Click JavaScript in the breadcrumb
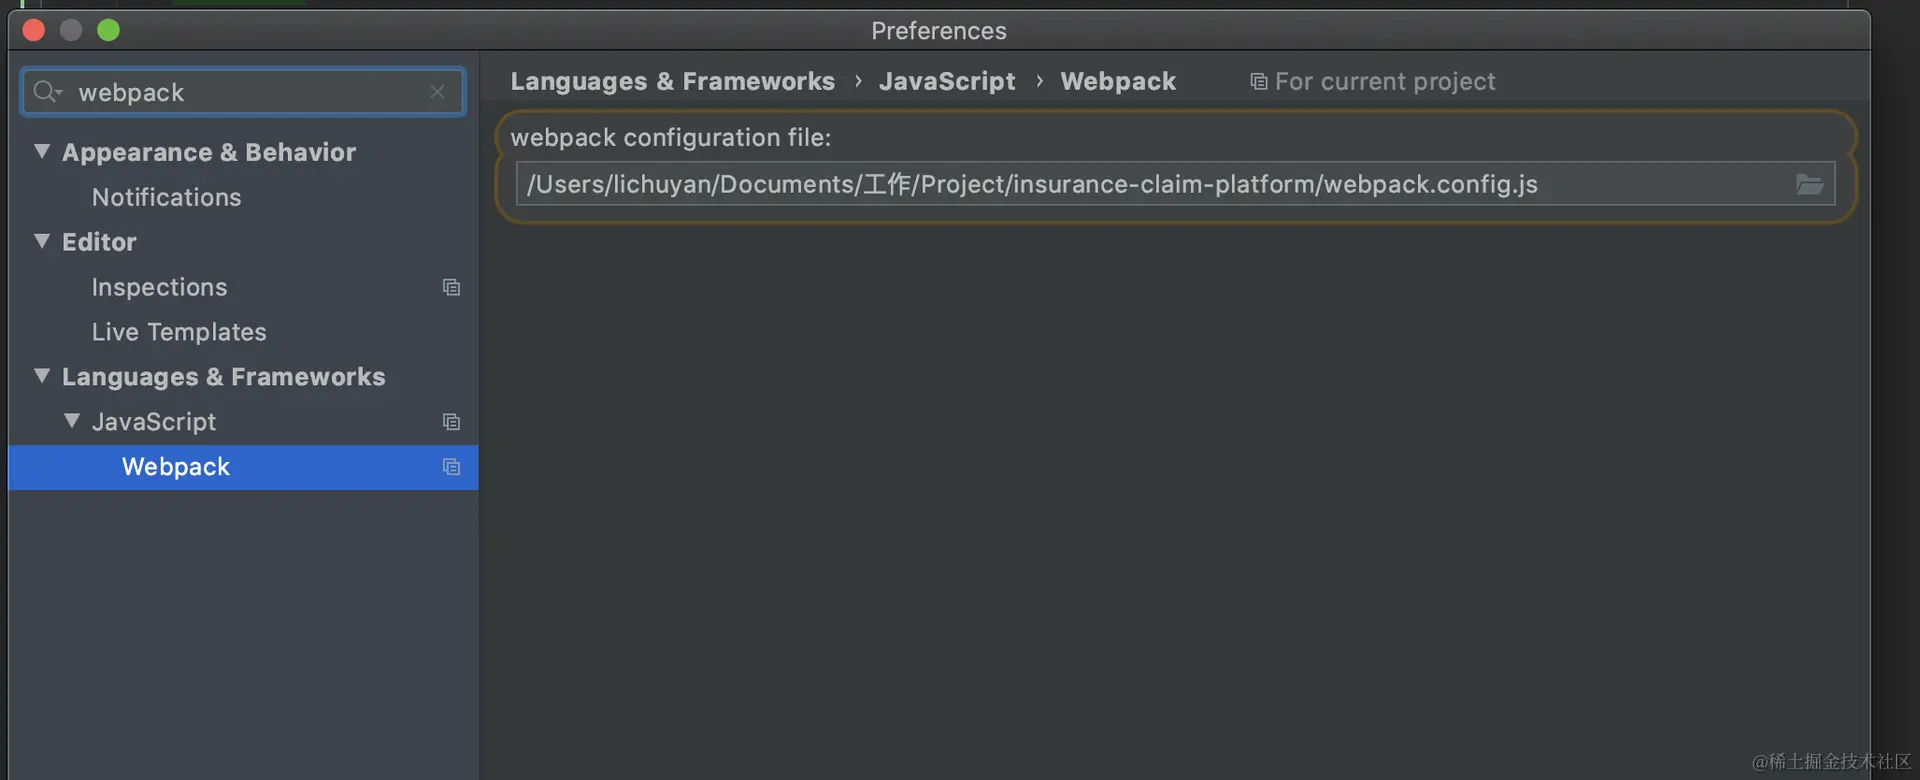 tap(947, 81)
